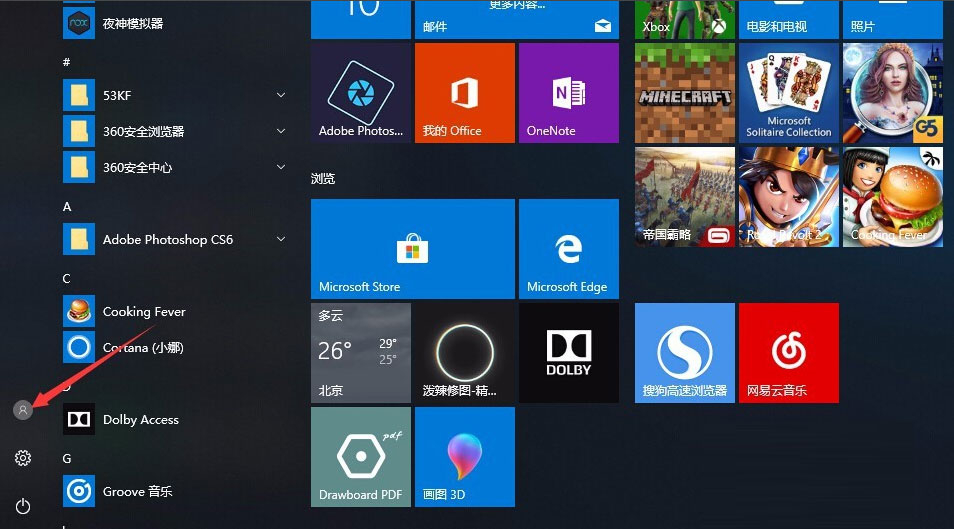Open the Dolby tile
The height and width of the screenshot is (529, 954).
point(568,353)
